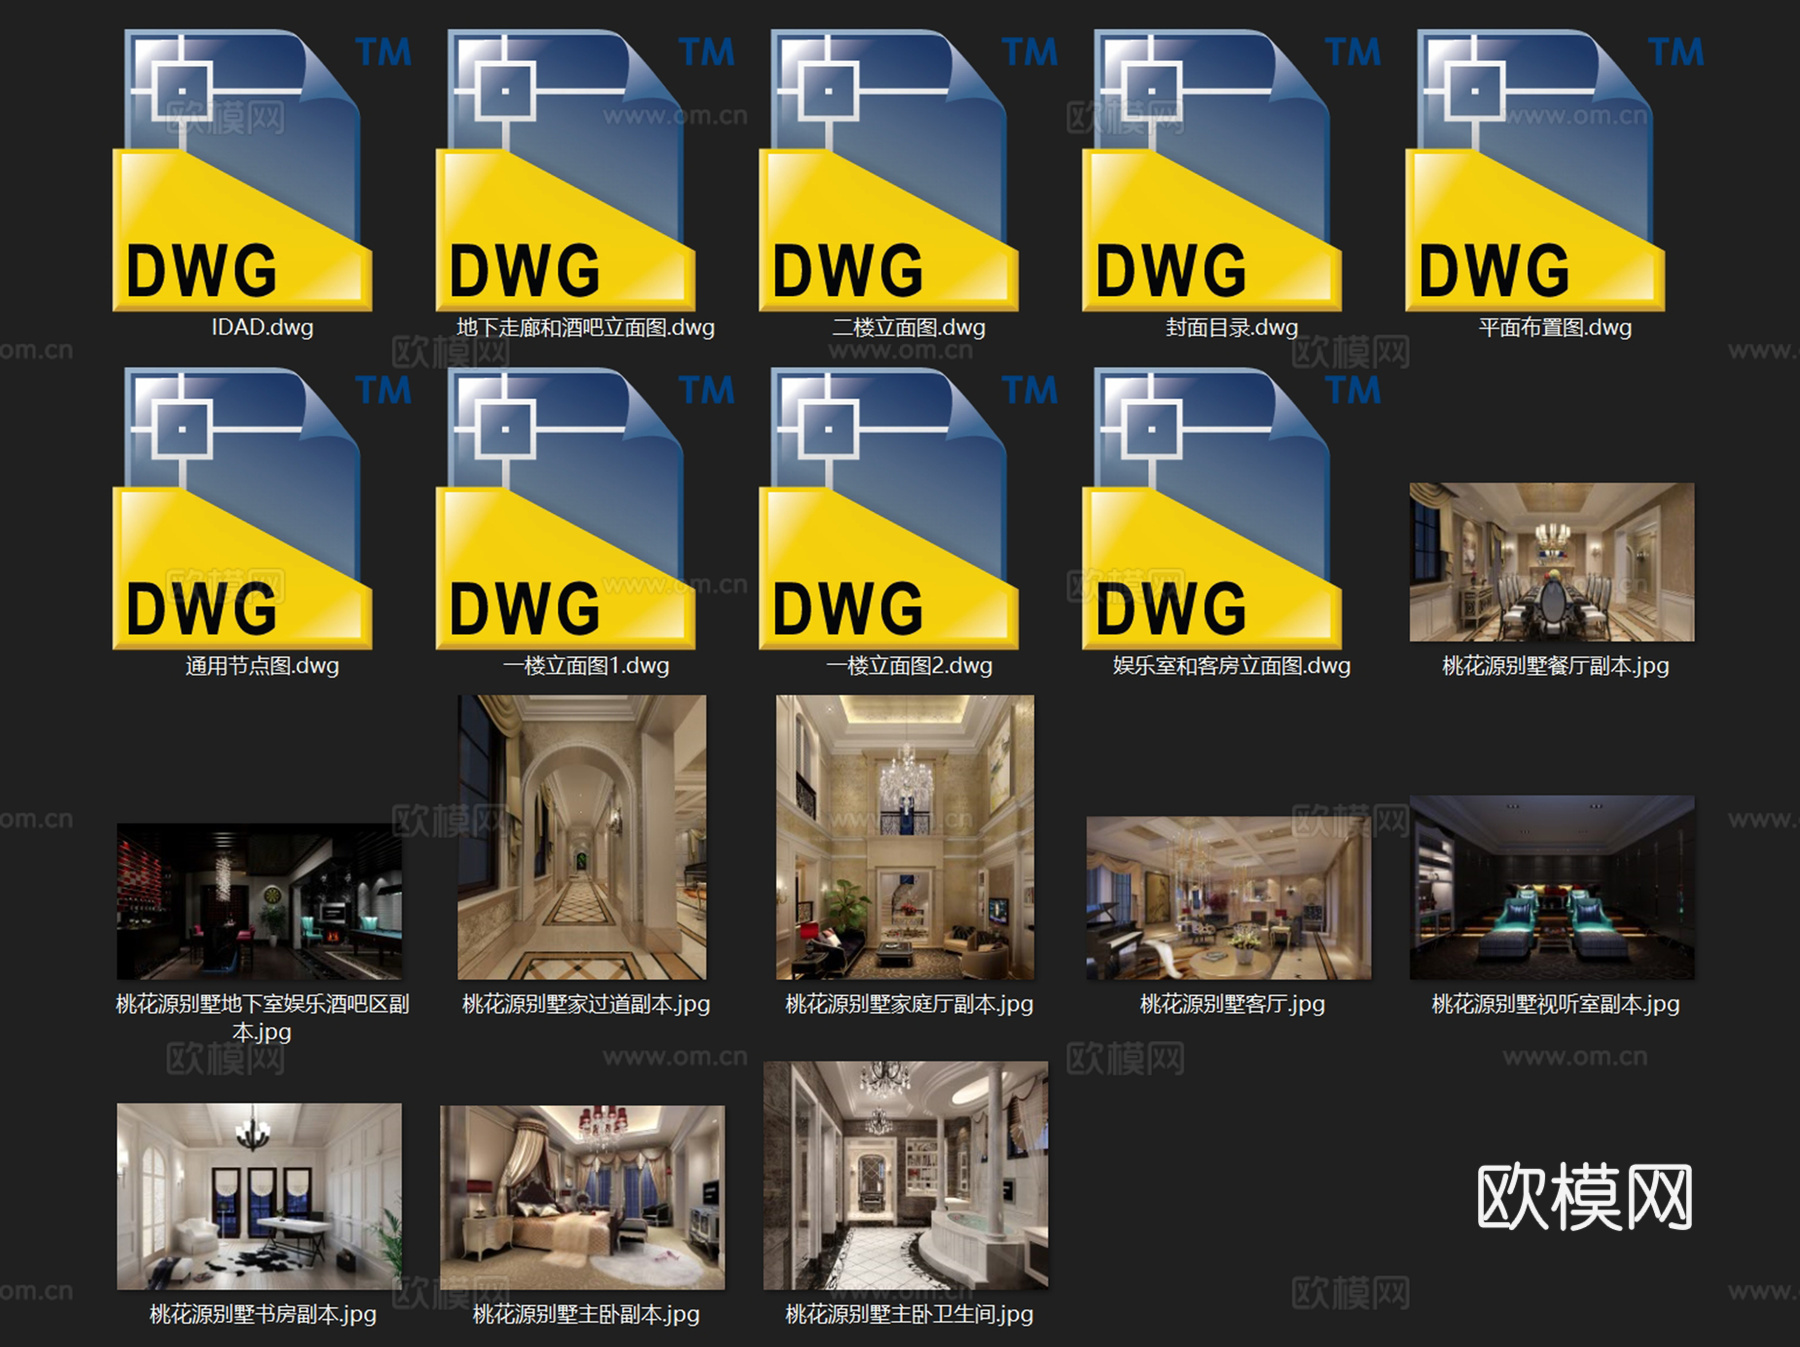1800x1347 pixels.
Task: Click the file name 平面布置图.dwg
Action: pos(1555,327)
